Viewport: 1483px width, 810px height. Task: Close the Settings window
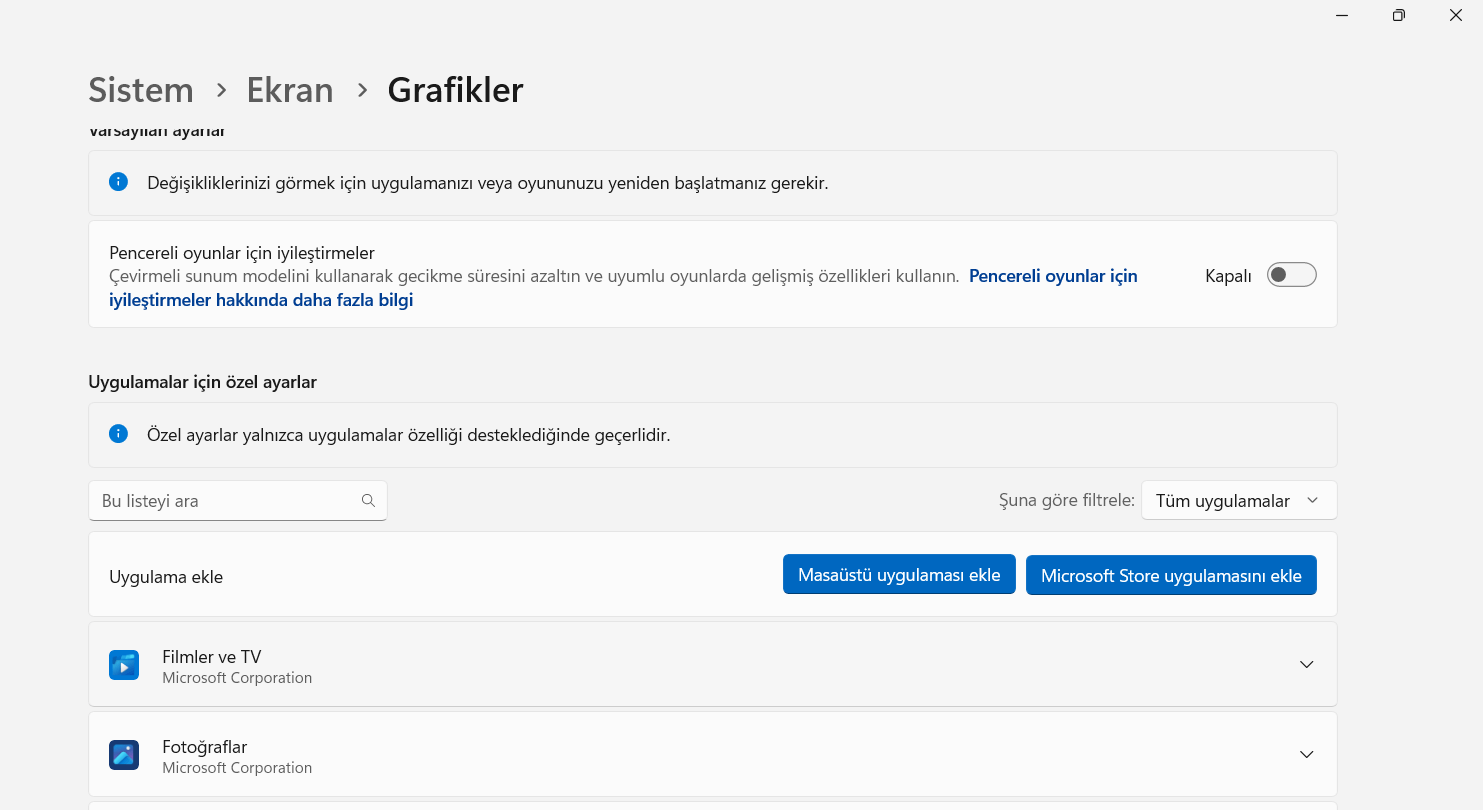click(x=1456, y=15)
